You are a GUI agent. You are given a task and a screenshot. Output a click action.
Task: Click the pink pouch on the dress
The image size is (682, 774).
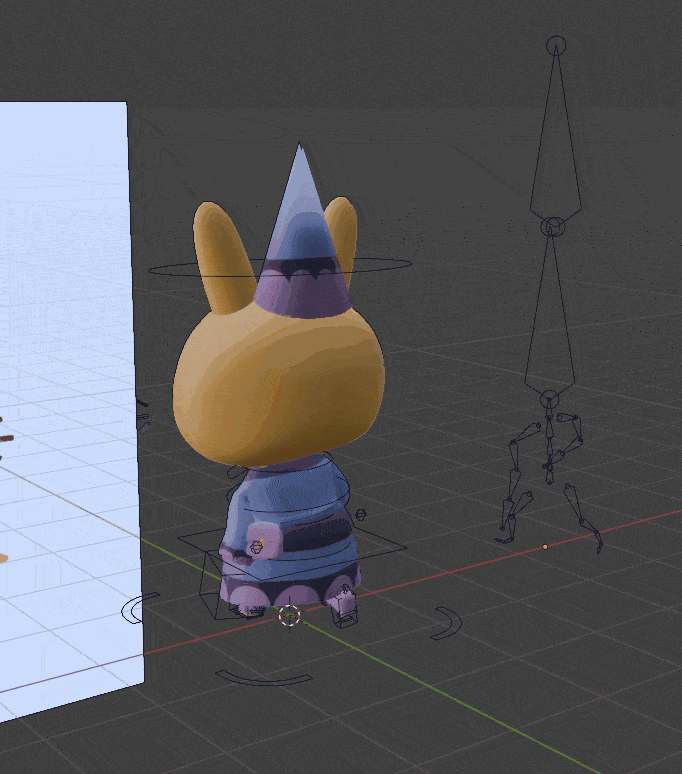point(263,542)
